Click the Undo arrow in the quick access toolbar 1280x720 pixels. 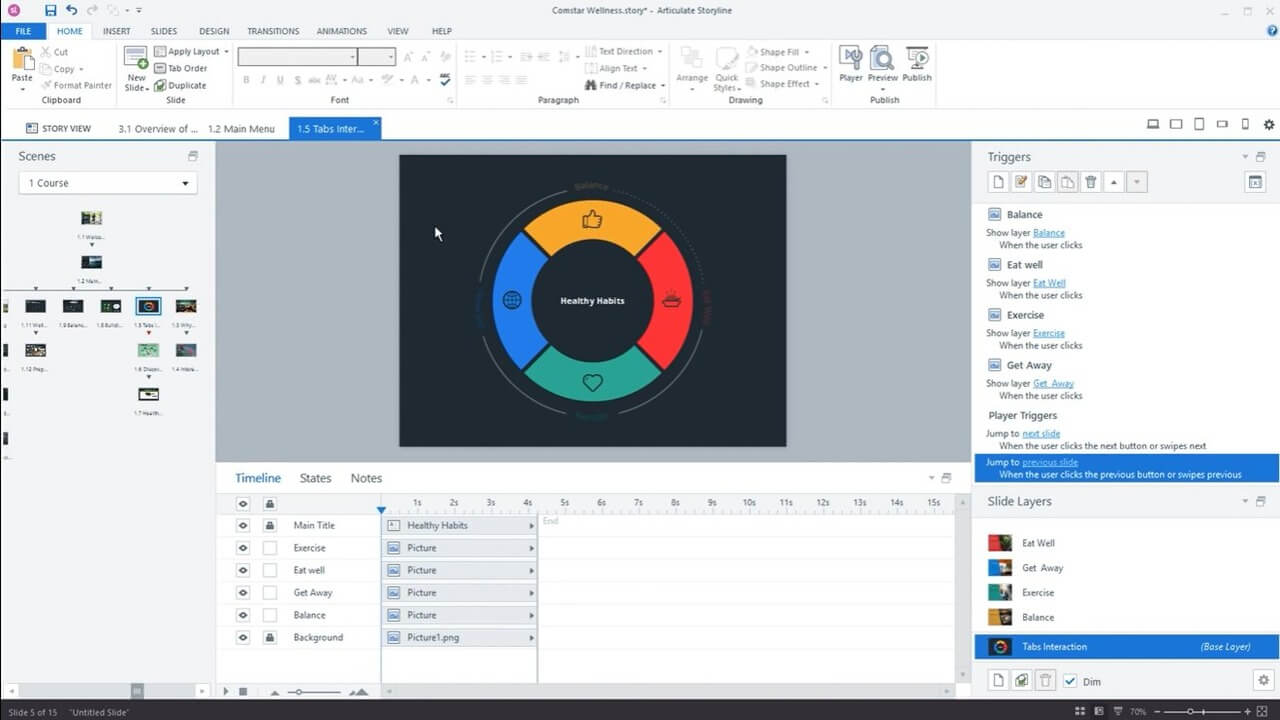click(x=71, y=10)
